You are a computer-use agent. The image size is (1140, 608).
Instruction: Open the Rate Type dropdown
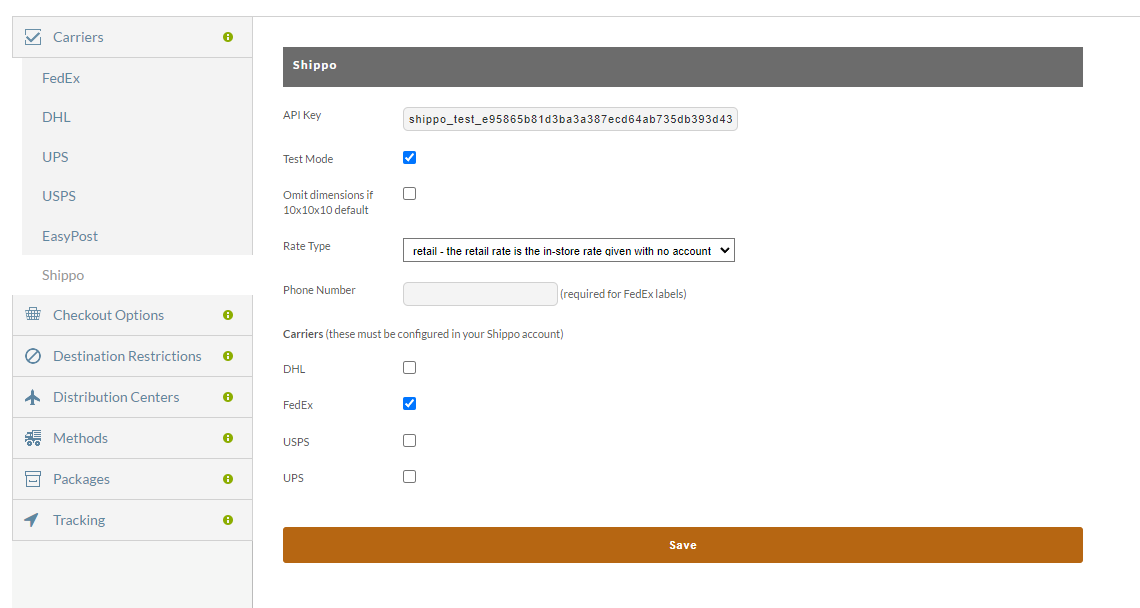(x=569, y=250)
